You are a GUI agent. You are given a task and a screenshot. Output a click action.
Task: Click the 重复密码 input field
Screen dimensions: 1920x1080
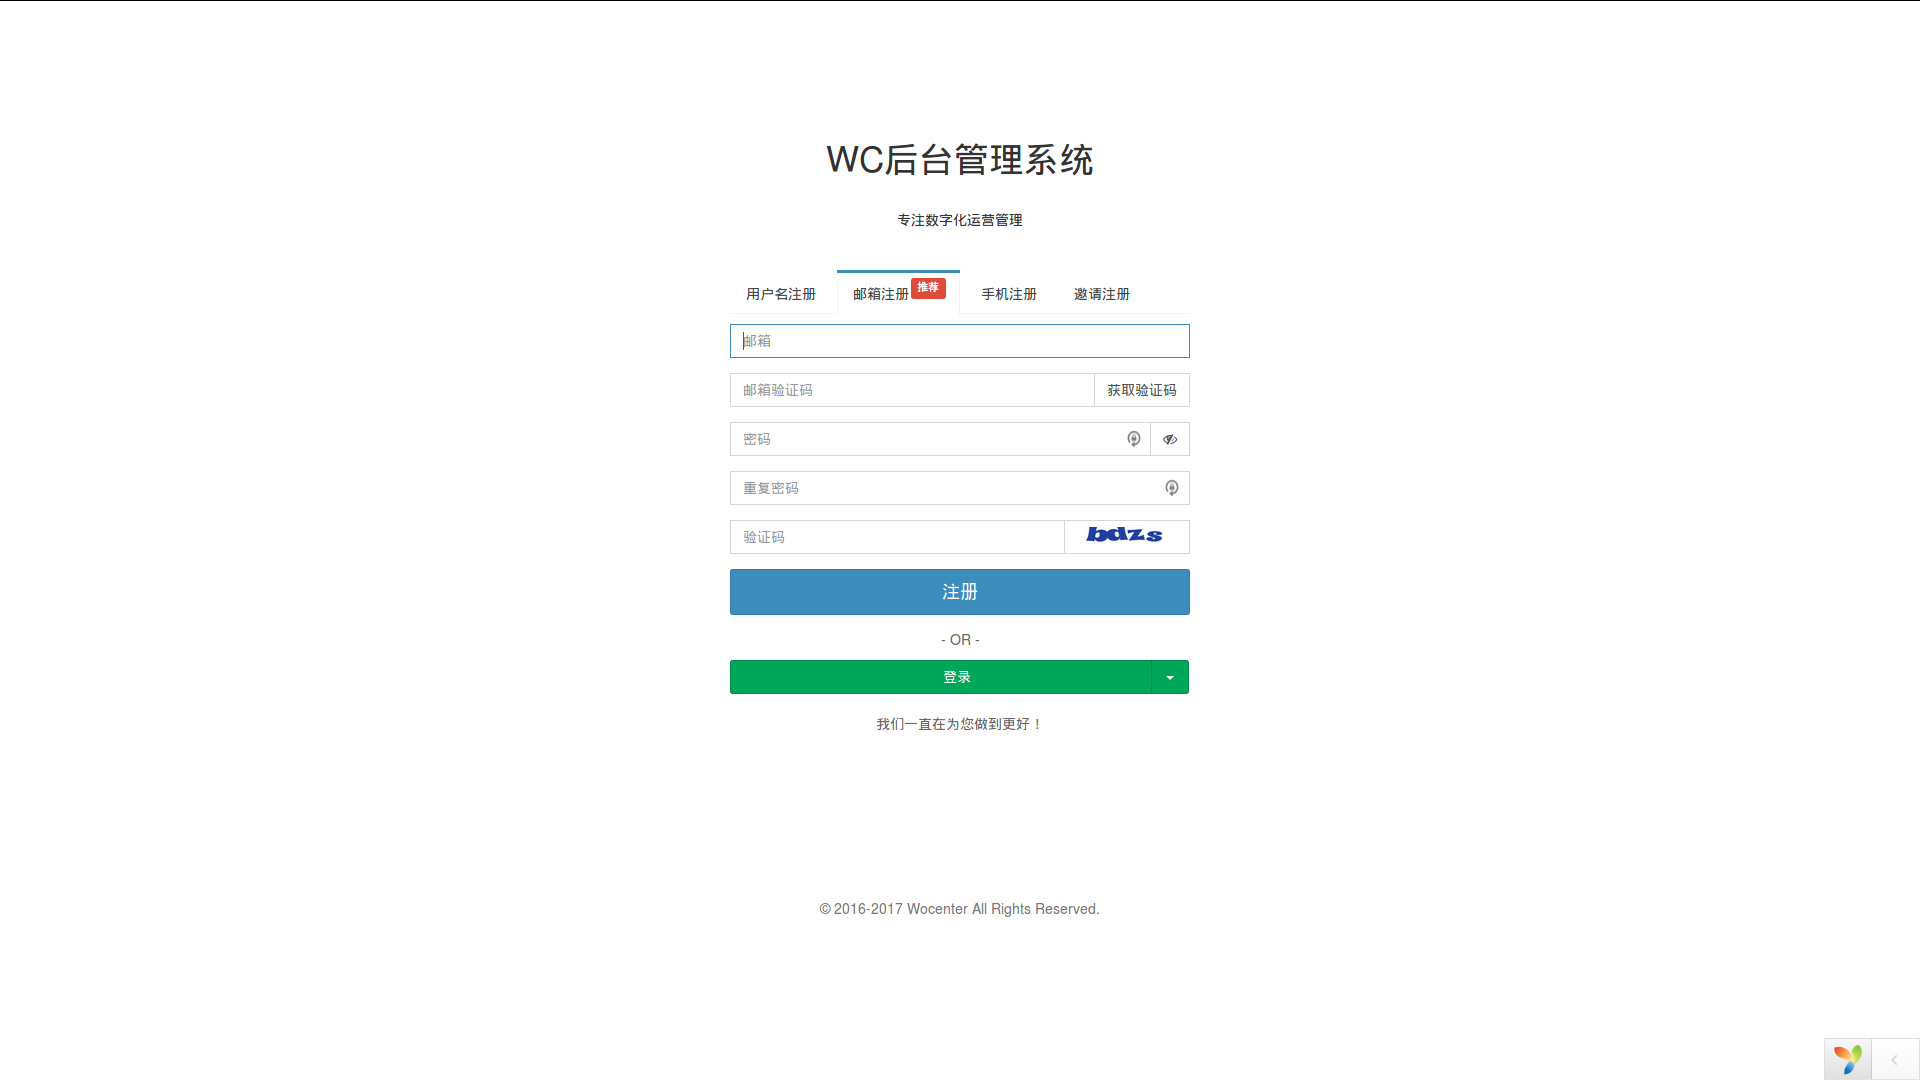(945, 488)
